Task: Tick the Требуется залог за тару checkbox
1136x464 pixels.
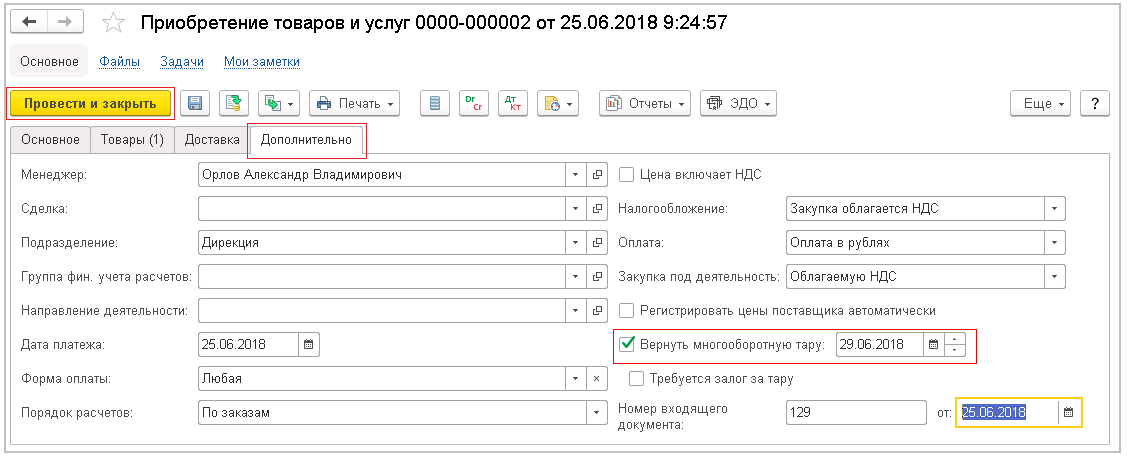Action: pyautogui.click(x=635, y=378)
